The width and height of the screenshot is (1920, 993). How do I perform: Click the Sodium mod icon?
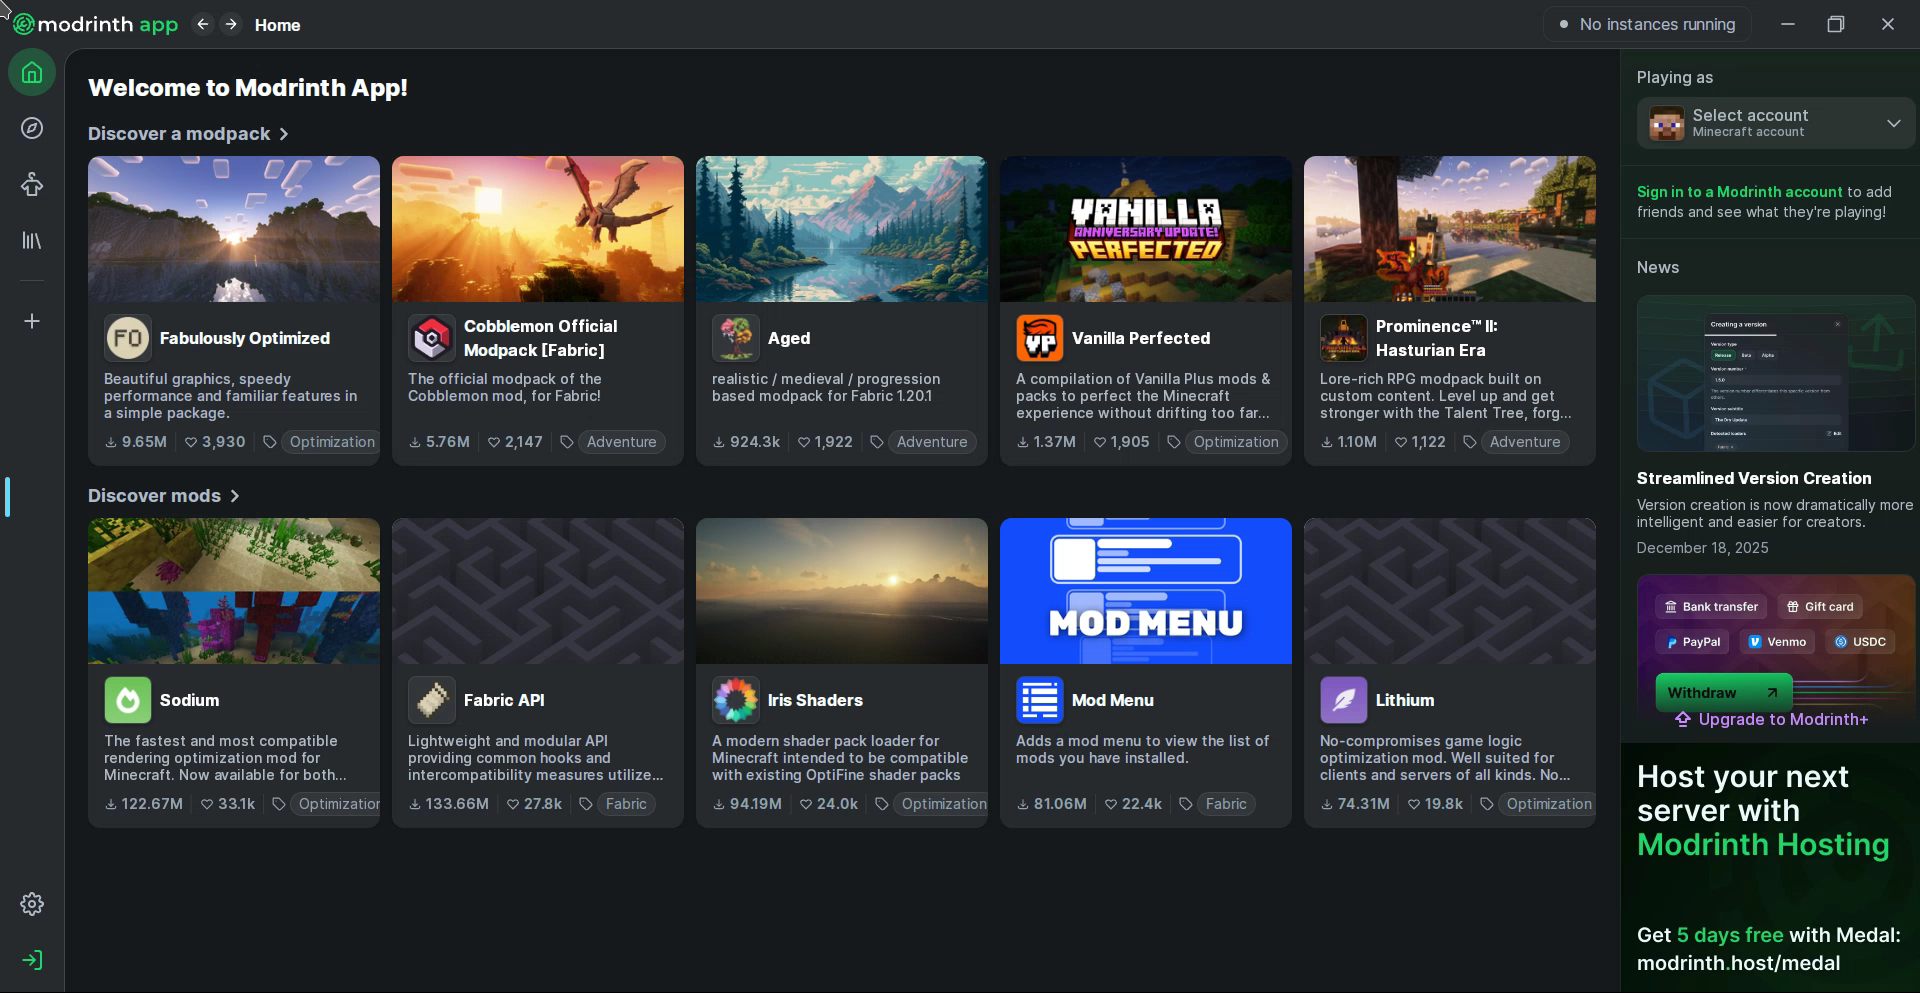click(x=128, y=700)
